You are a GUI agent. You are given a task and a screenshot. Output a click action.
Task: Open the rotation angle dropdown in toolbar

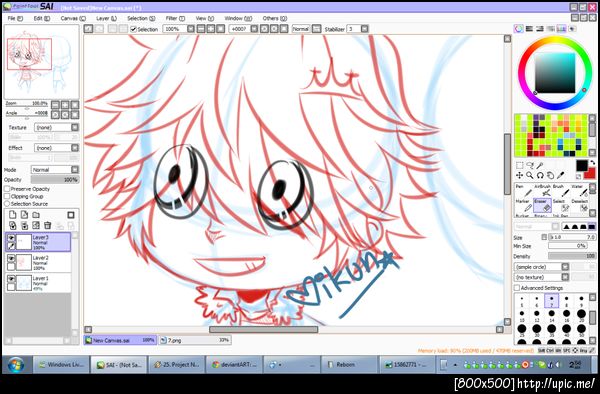(x=254, y=29)
